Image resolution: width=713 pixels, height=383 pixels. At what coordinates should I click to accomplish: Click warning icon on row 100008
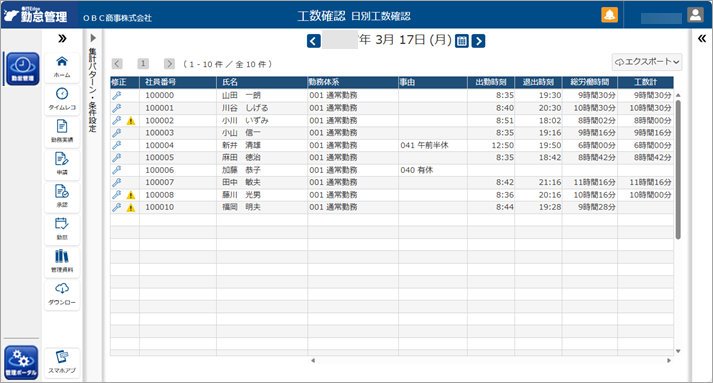pos(131,195)
